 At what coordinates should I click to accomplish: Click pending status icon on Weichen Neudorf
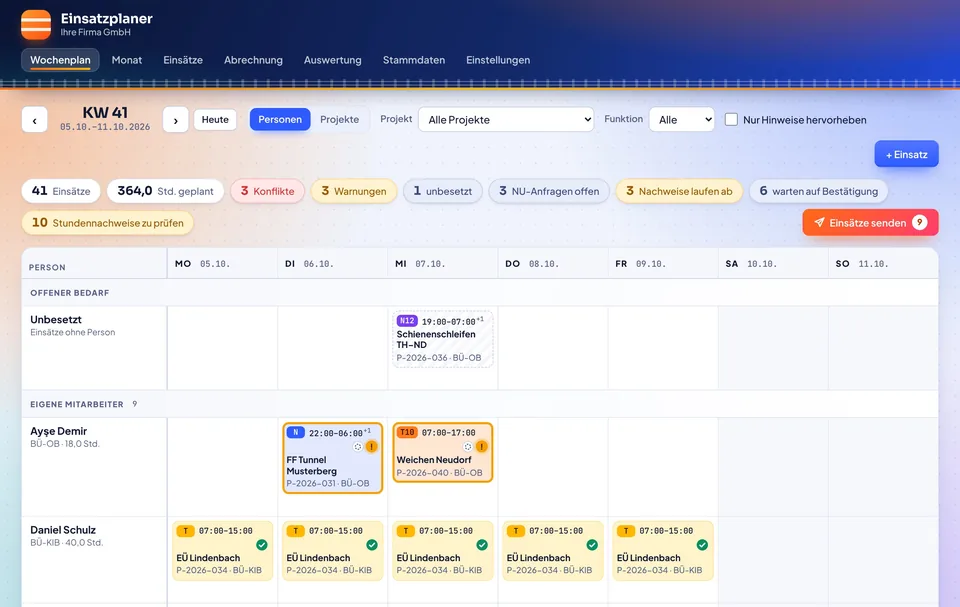pos(468,447)
